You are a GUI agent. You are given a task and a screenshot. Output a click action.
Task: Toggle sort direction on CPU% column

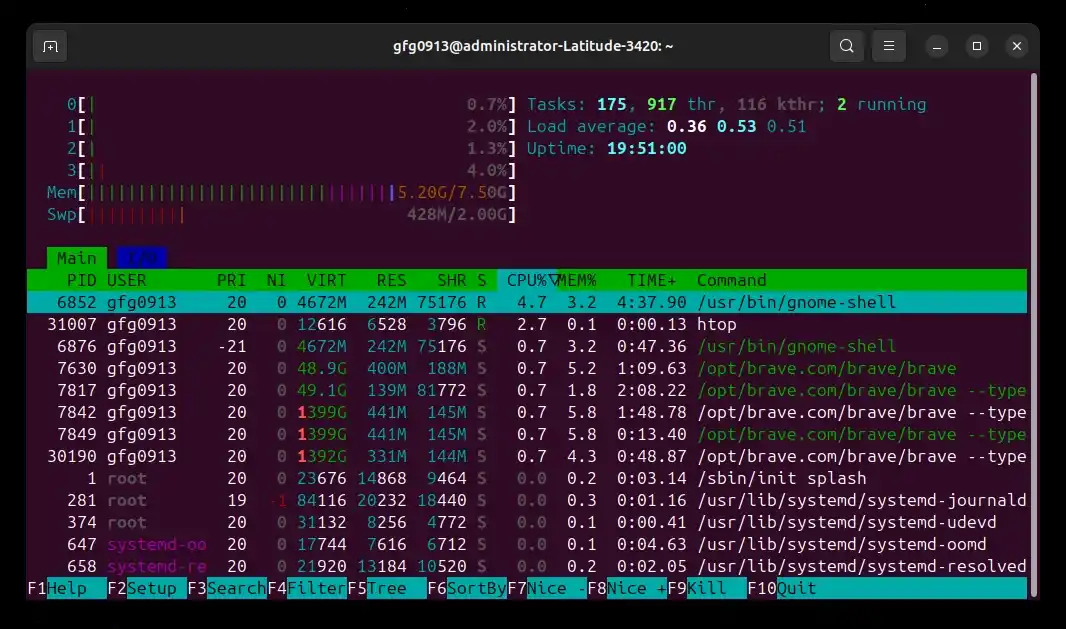pyautogui.click(x=528, y=280)
